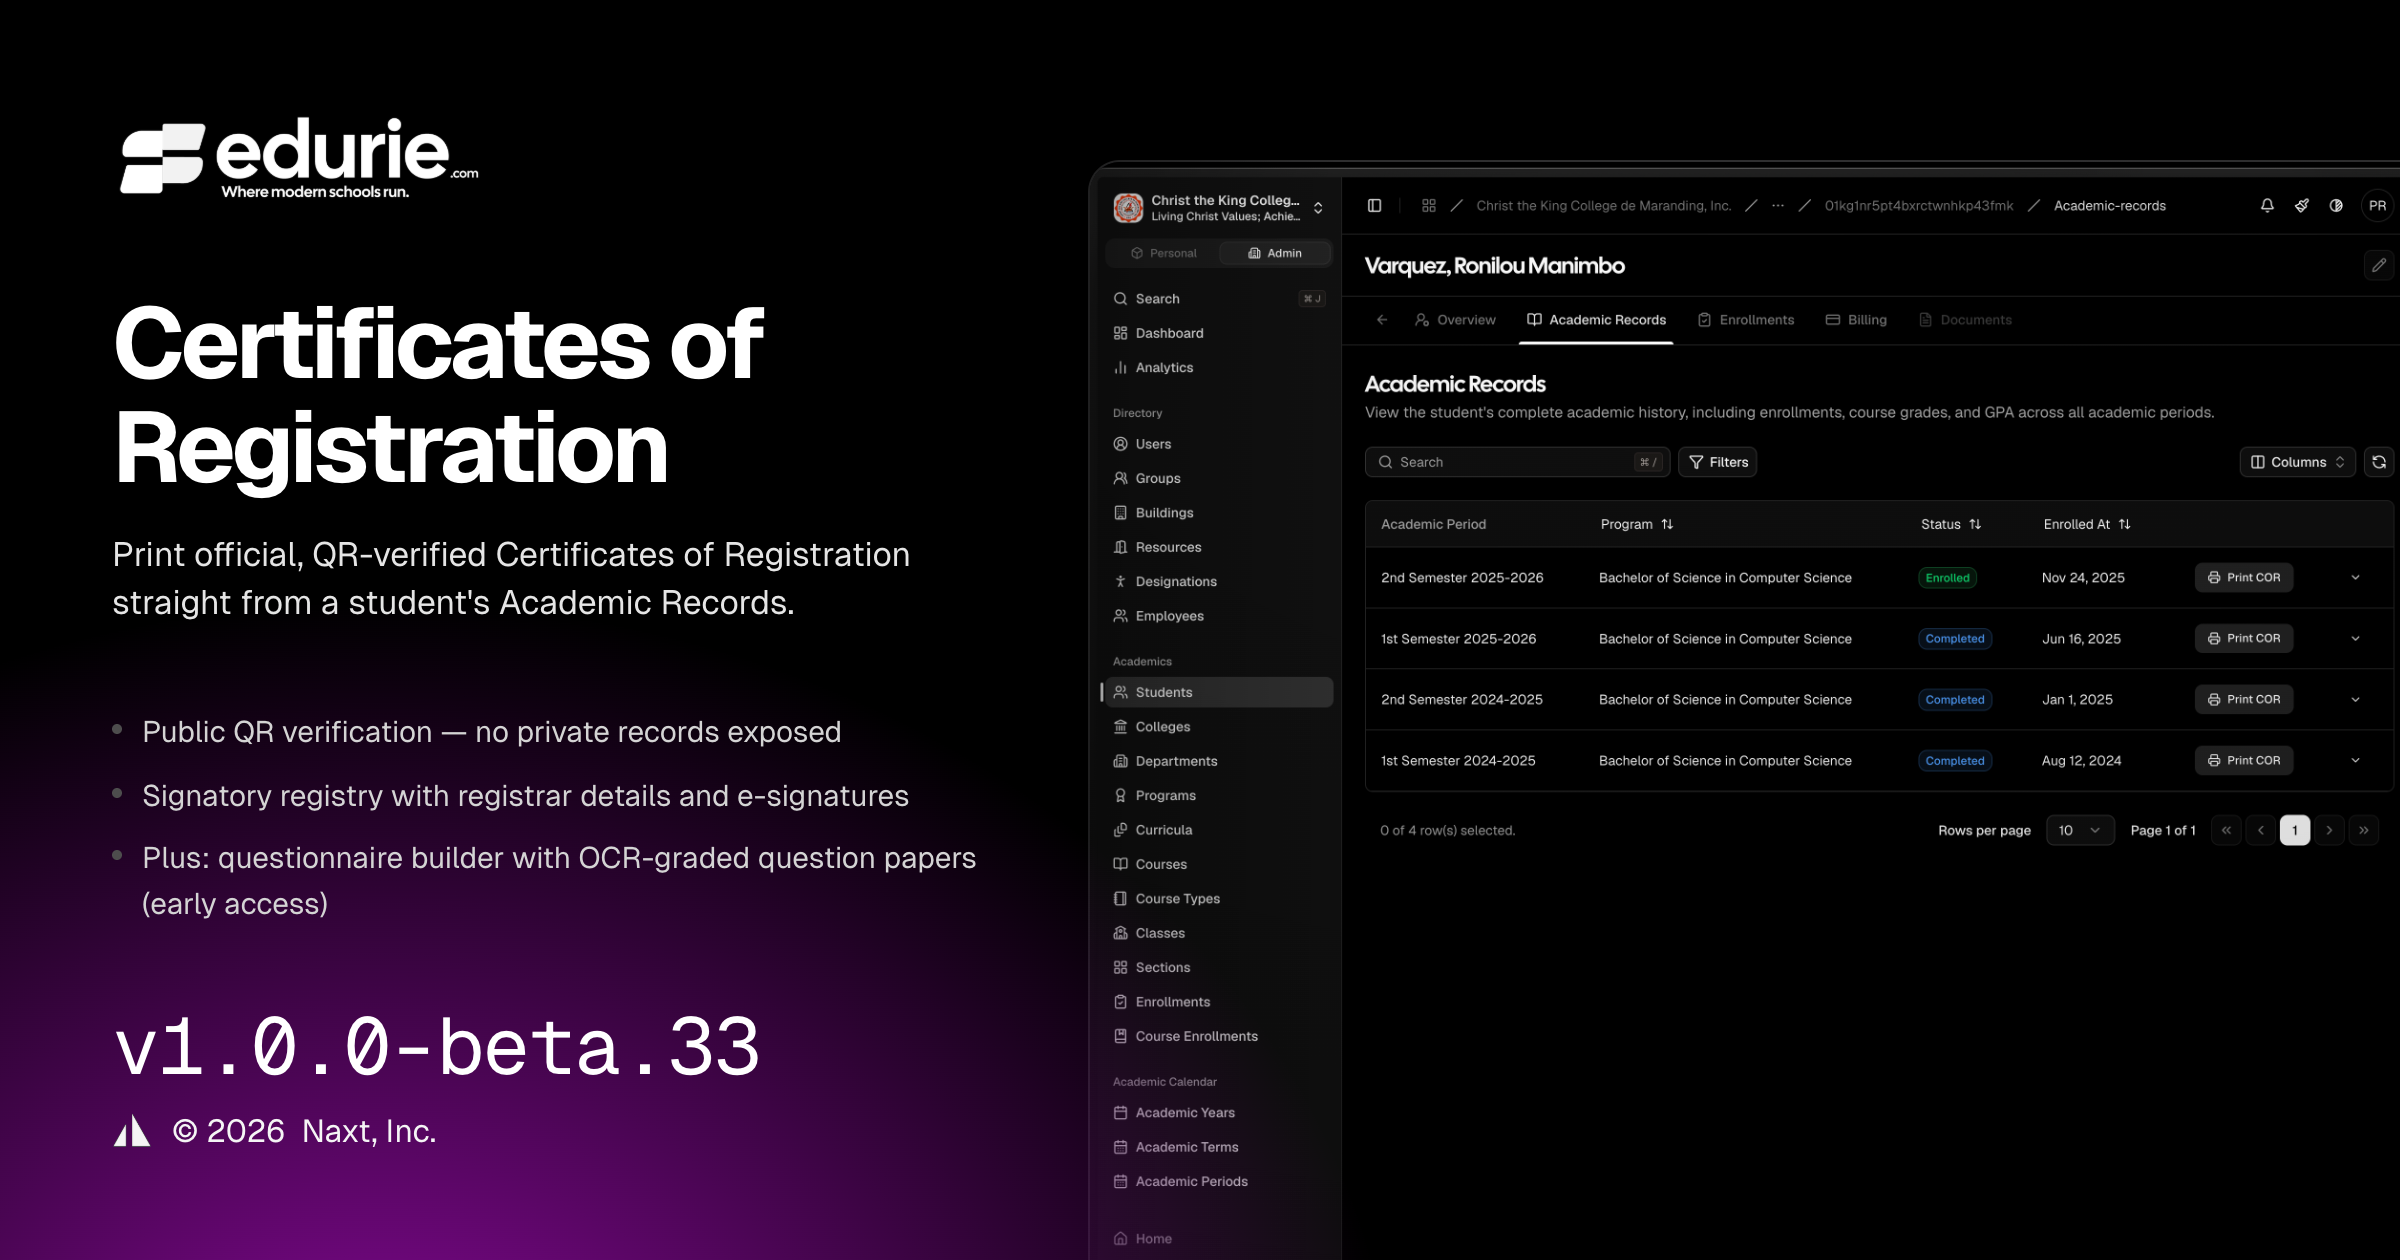Switch to Personal mode
Viewport: 2400px width, 1260px height.
[1163, 253]
